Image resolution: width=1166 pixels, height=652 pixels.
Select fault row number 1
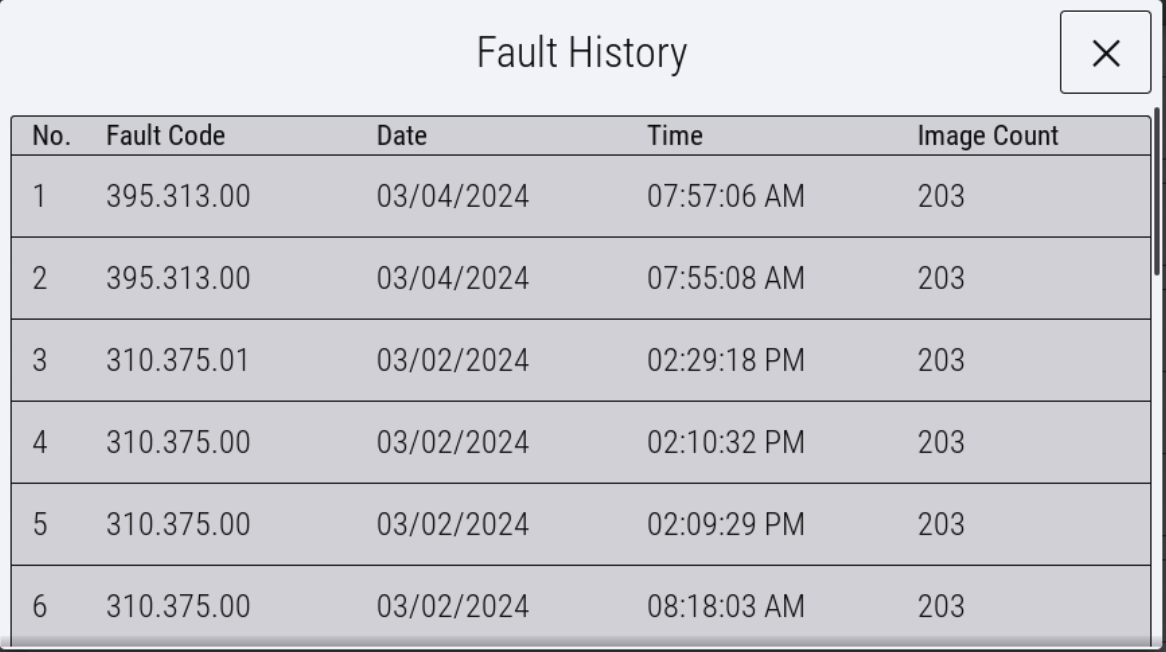[x=580, y=197]
